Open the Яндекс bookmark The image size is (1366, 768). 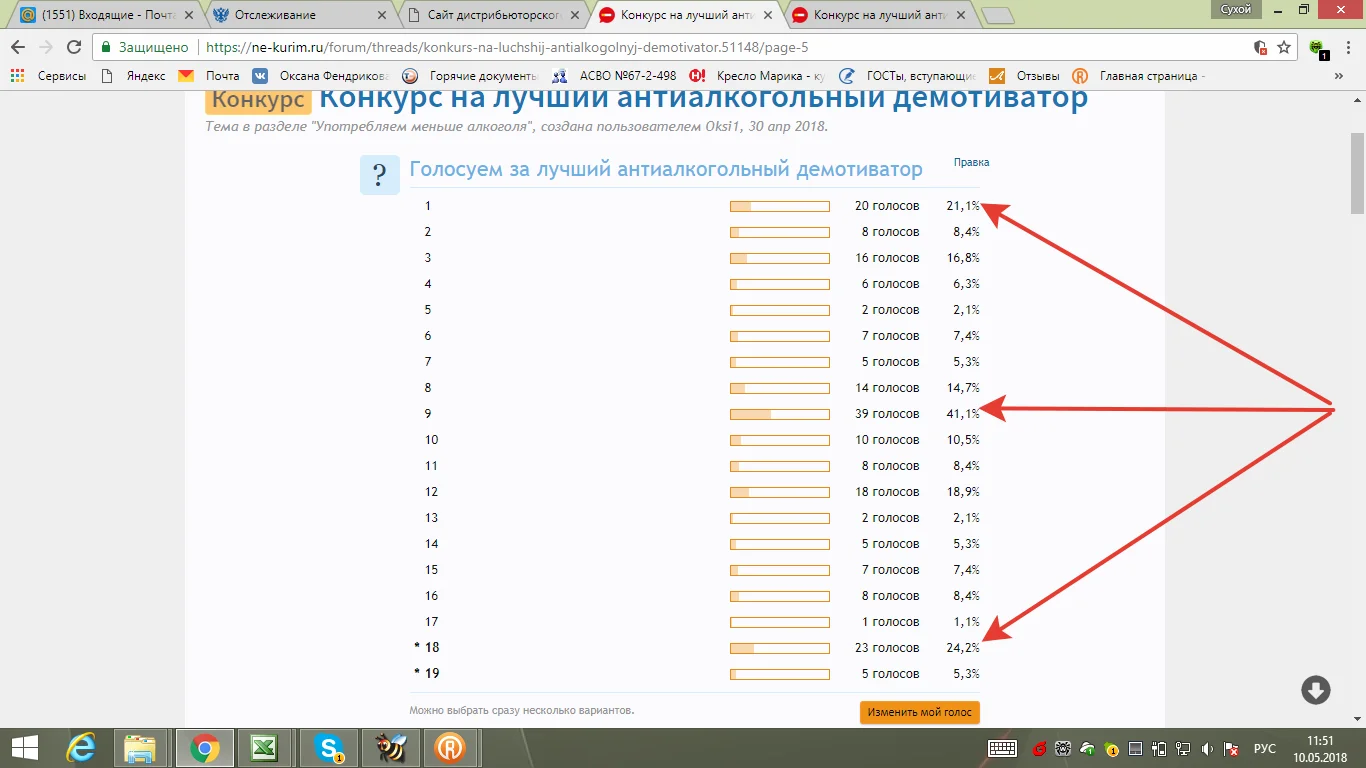click(x=135, y=76)
